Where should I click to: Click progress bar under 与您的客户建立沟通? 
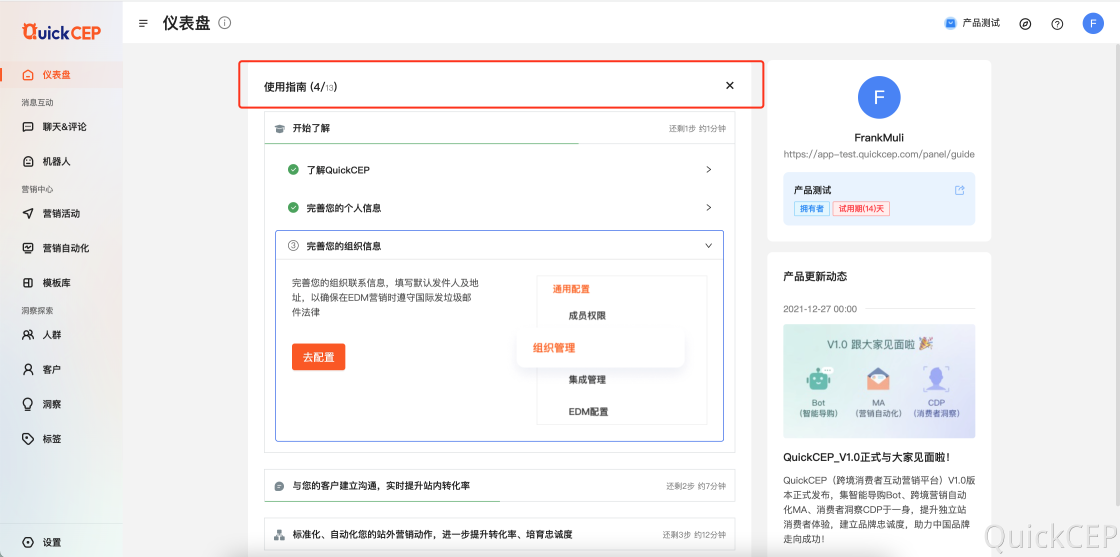pos(382,501)
